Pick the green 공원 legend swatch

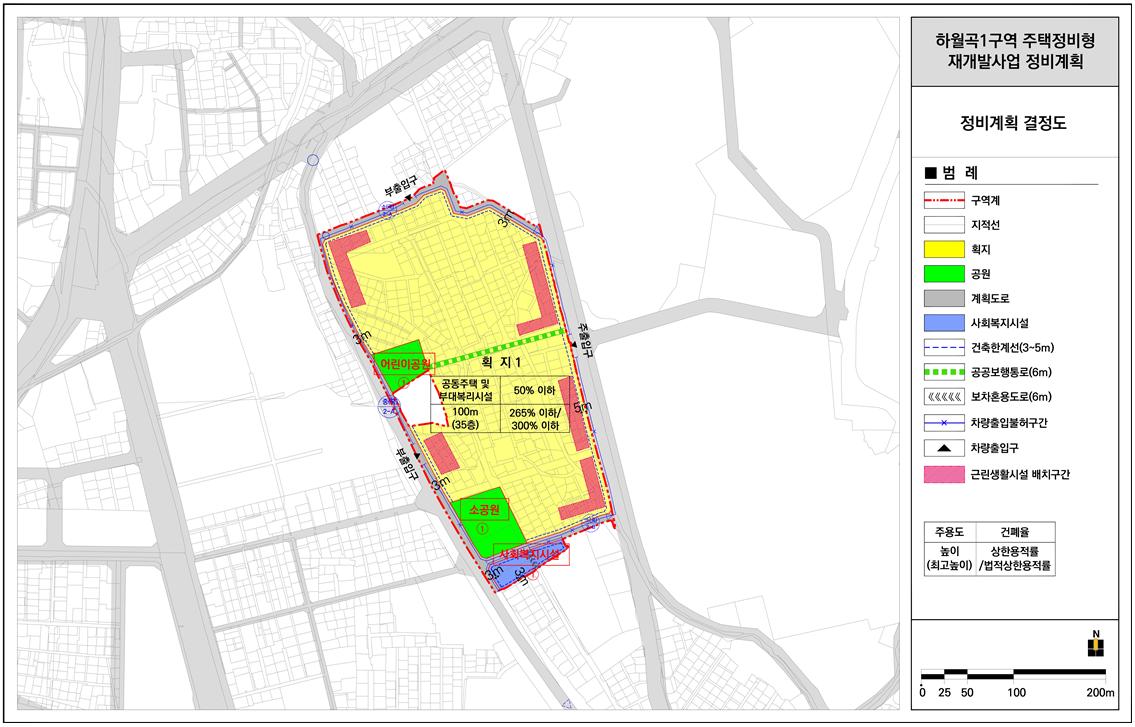[x=944, y=273]
